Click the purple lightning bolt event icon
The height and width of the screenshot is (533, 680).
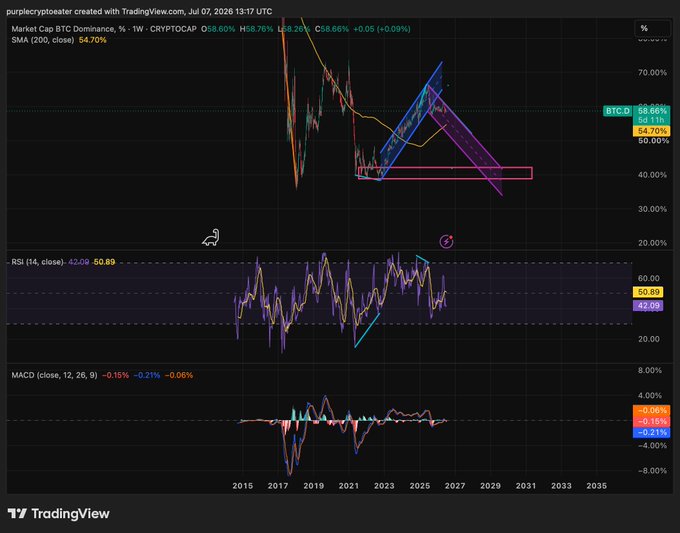(x=447, y=241)
